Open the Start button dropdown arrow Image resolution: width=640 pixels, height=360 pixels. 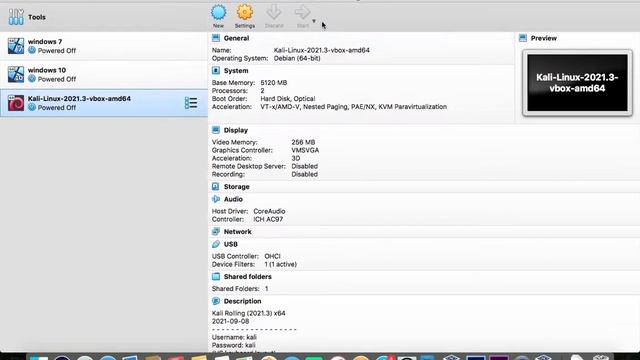[314, 21]
